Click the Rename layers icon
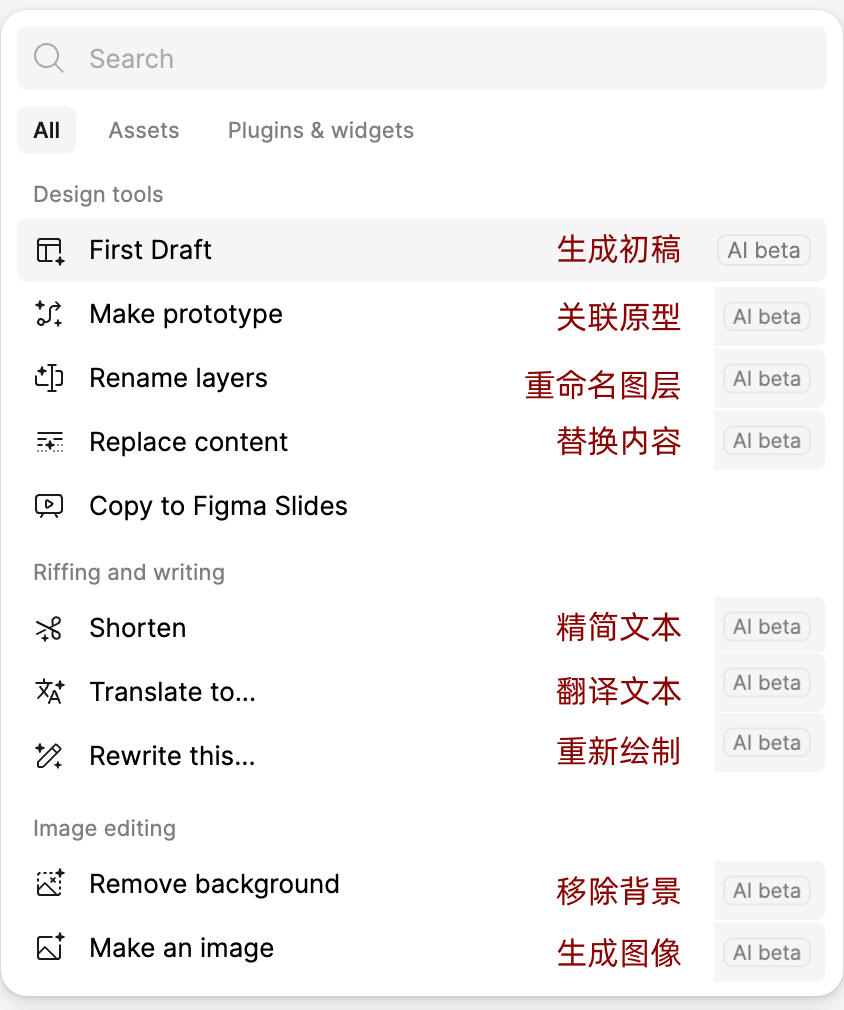 click(x=50, y=378)
